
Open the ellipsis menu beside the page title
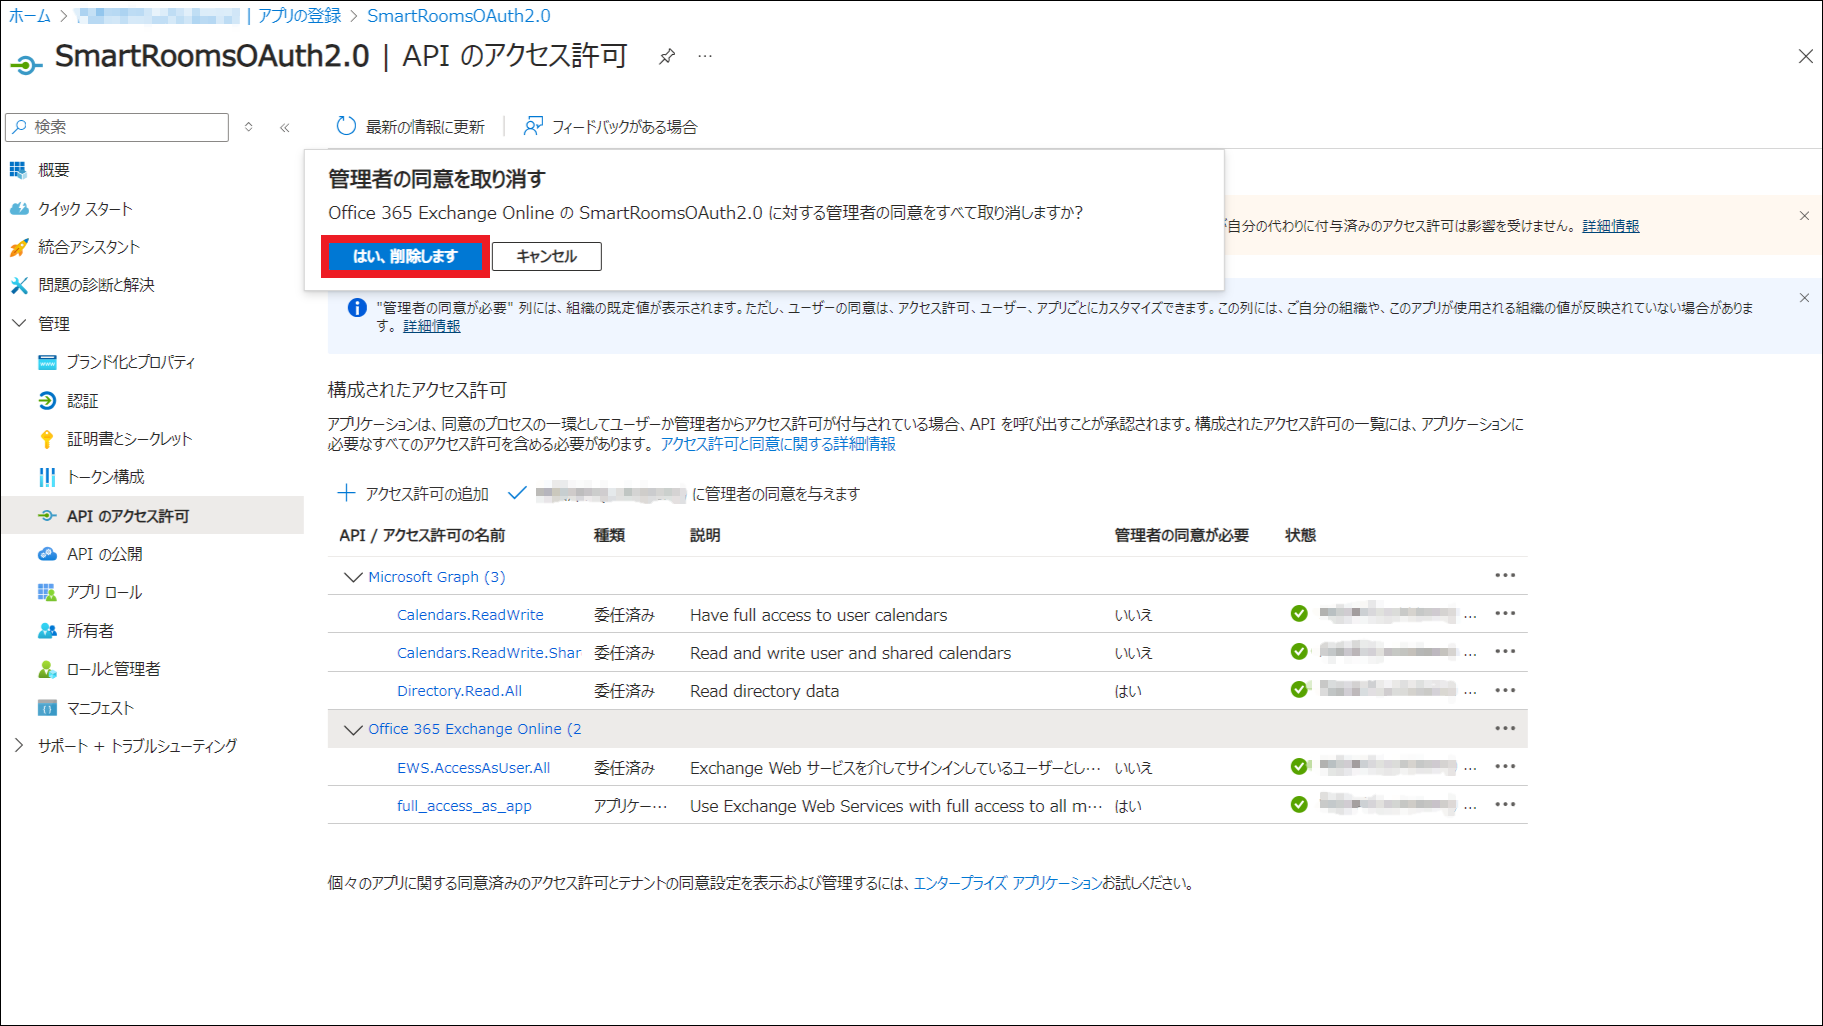click(x=705, y=57)
